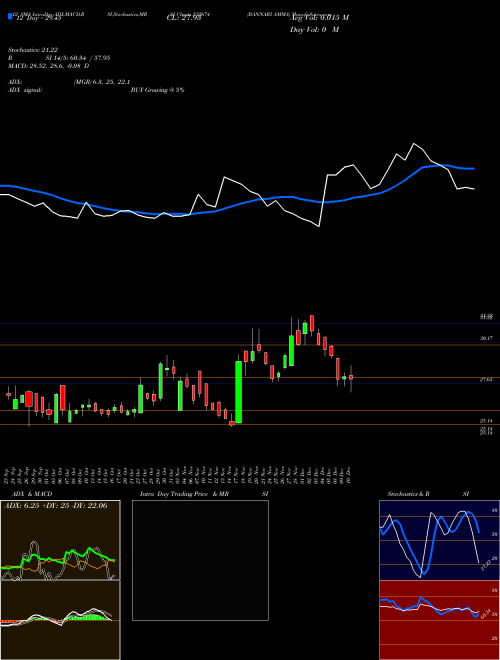Click the tall green candlestick mid-November
The image size is (500, 660).
[x=239, y=392]
